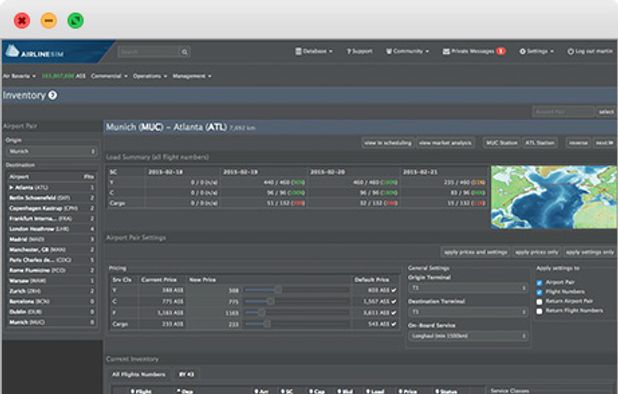Click the Cargo default price checkmark
The height and width of the screenshot is (394, 618).
[x=394, y=324]
